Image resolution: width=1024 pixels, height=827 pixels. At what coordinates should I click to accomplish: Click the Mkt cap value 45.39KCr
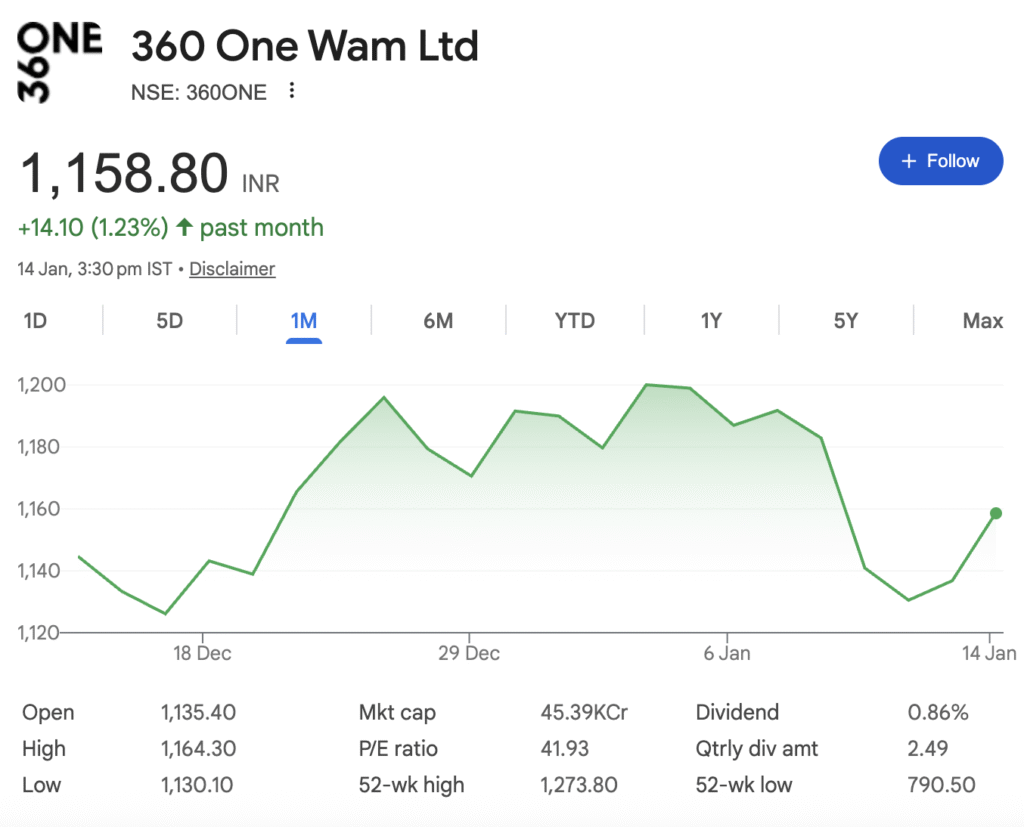click(584, 713)
